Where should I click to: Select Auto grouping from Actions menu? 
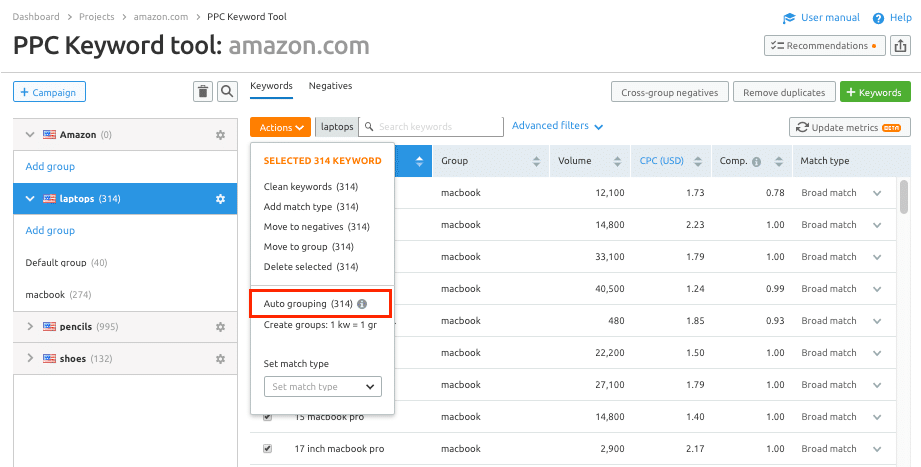tap(308, 304)
